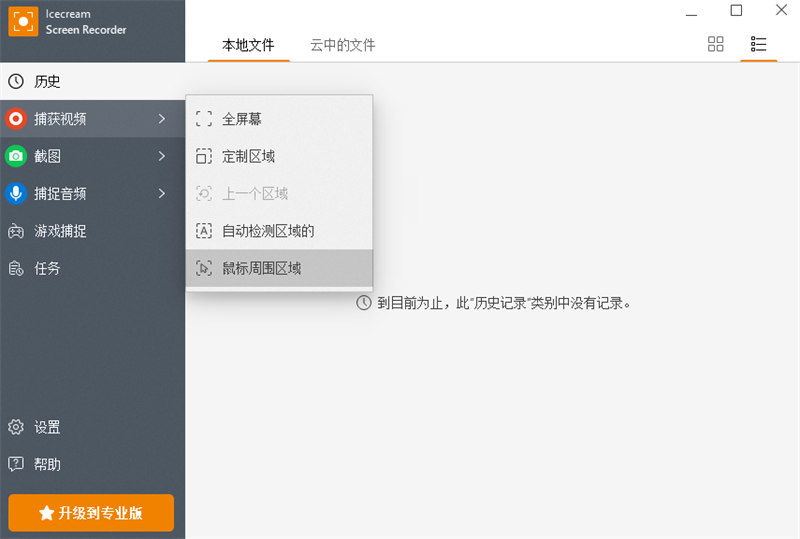The image size is (800, 539).
Task: Open the 云中的文件 cloud files tab
Action: (x=342, y=45)
